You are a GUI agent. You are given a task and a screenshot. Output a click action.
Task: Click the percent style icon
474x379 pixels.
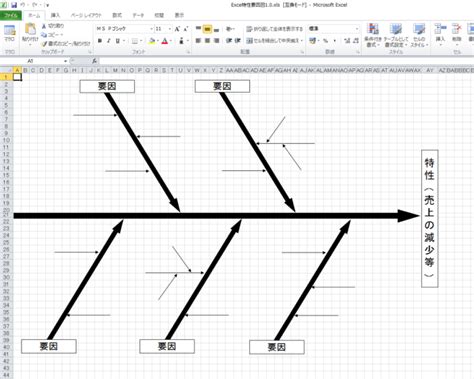point(325,41)
